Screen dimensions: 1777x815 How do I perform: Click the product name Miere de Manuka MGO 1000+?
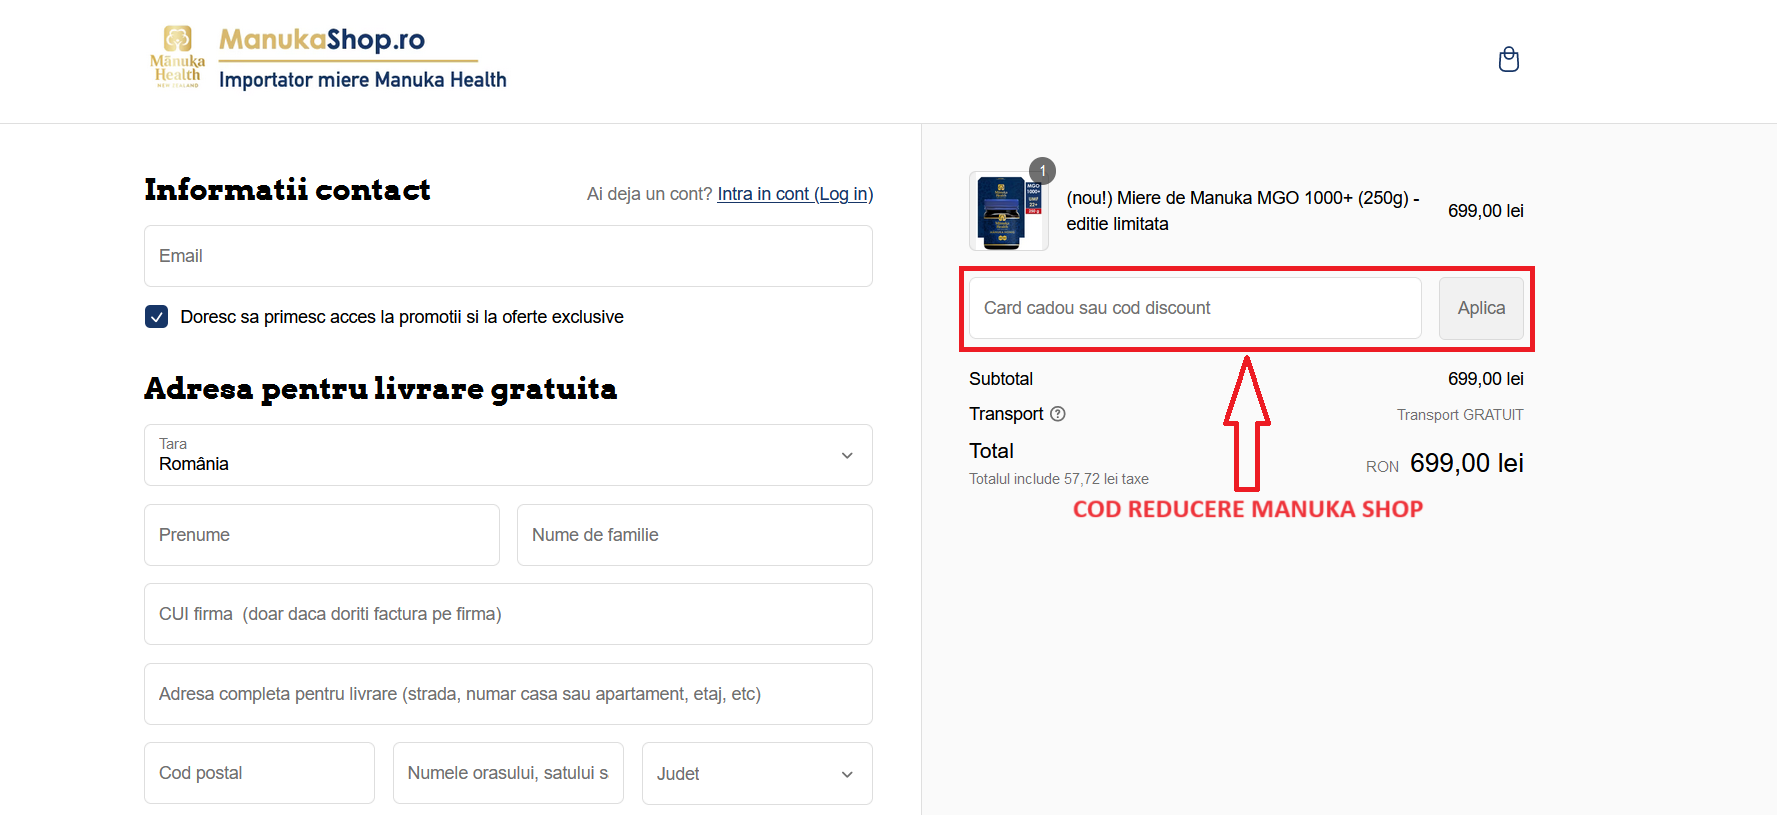[1242, 211]
